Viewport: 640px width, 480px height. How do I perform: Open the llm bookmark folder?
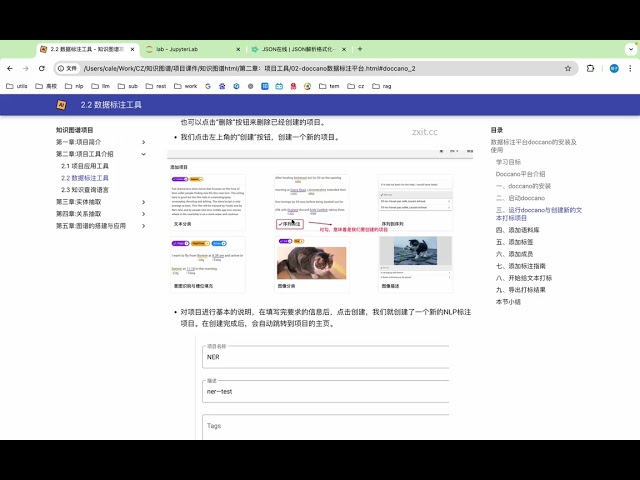101,86
